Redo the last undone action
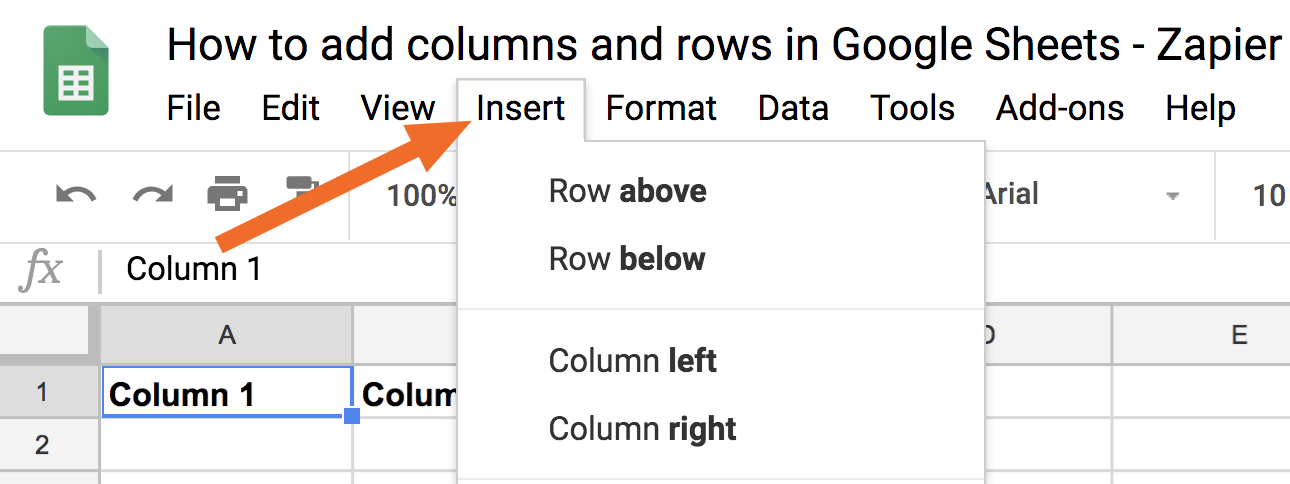 (x=153, y=194)
